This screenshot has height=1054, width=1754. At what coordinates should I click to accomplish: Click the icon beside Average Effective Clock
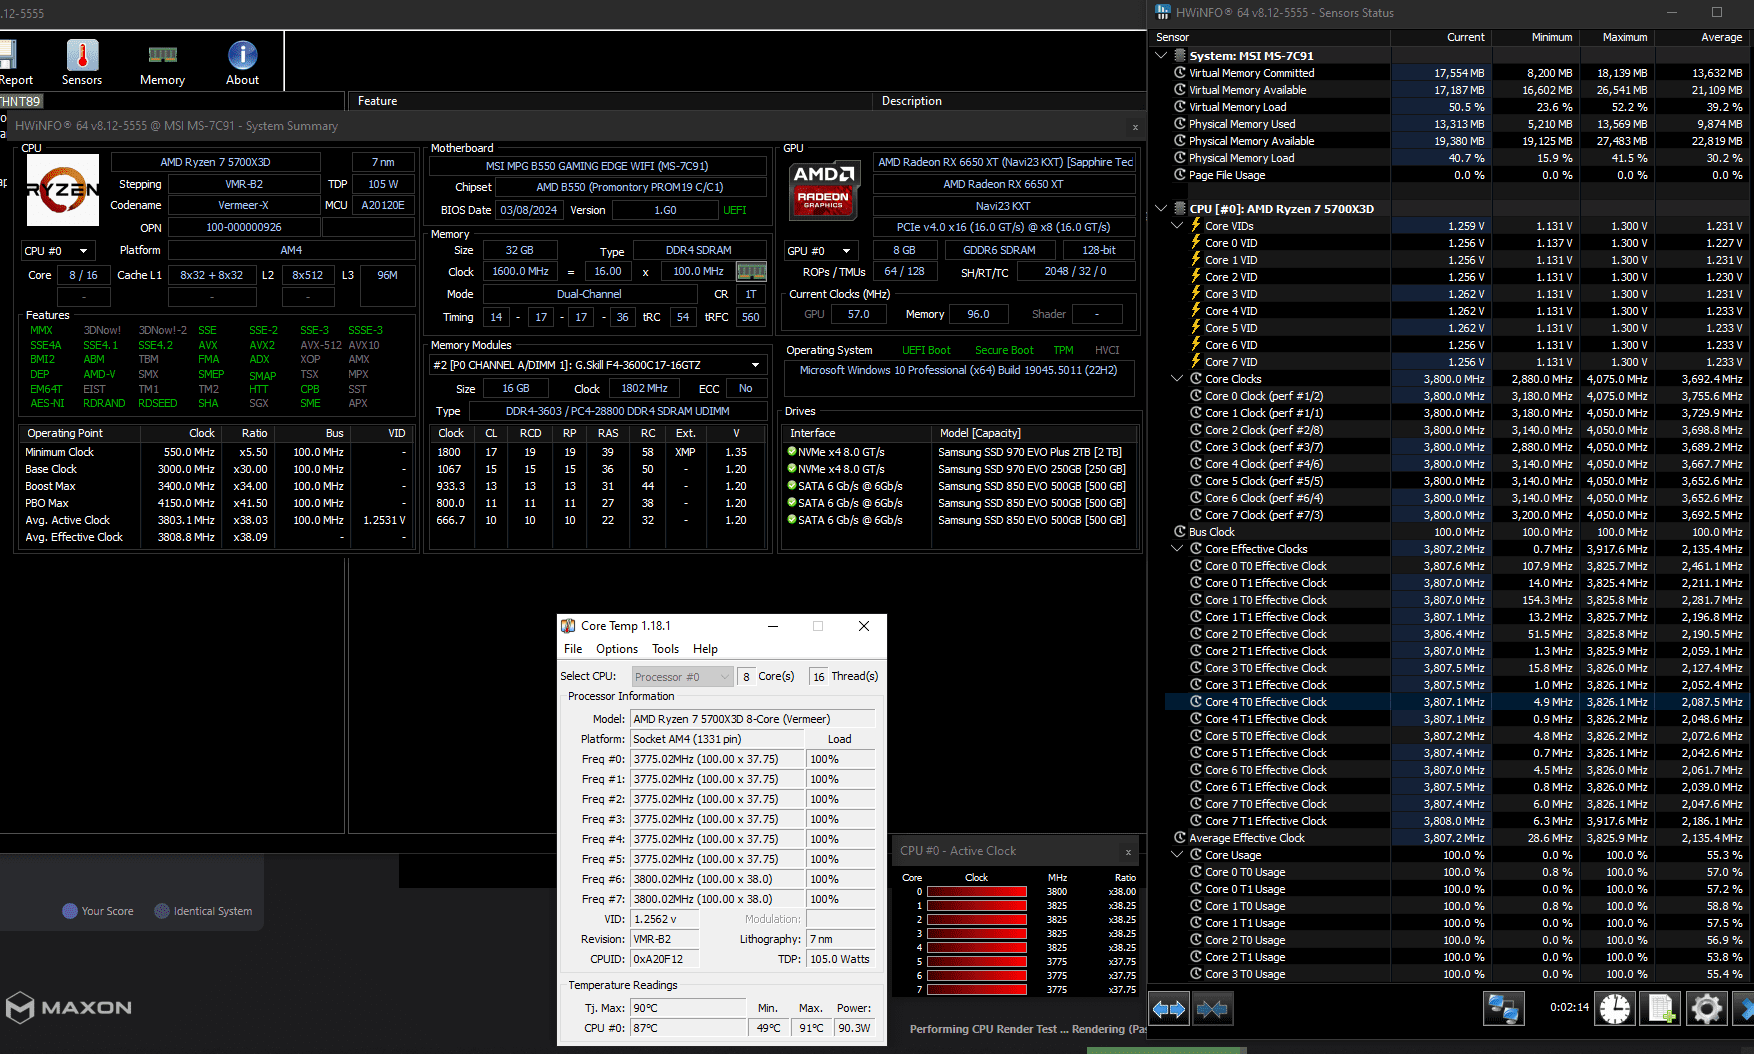[x=1180, y=838]
